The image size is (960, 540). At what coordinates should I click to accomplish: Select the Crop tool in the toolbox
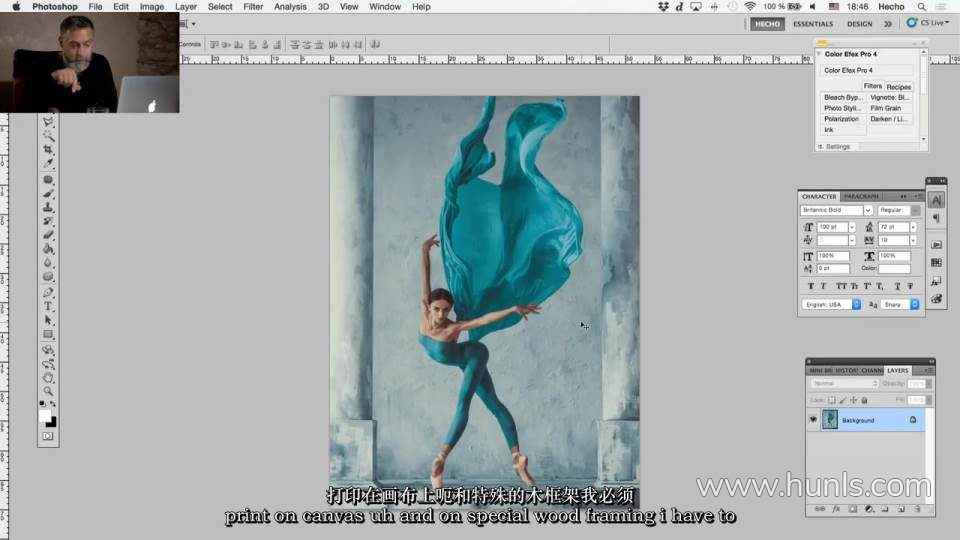pyautogui.click(x=48, y=149)
